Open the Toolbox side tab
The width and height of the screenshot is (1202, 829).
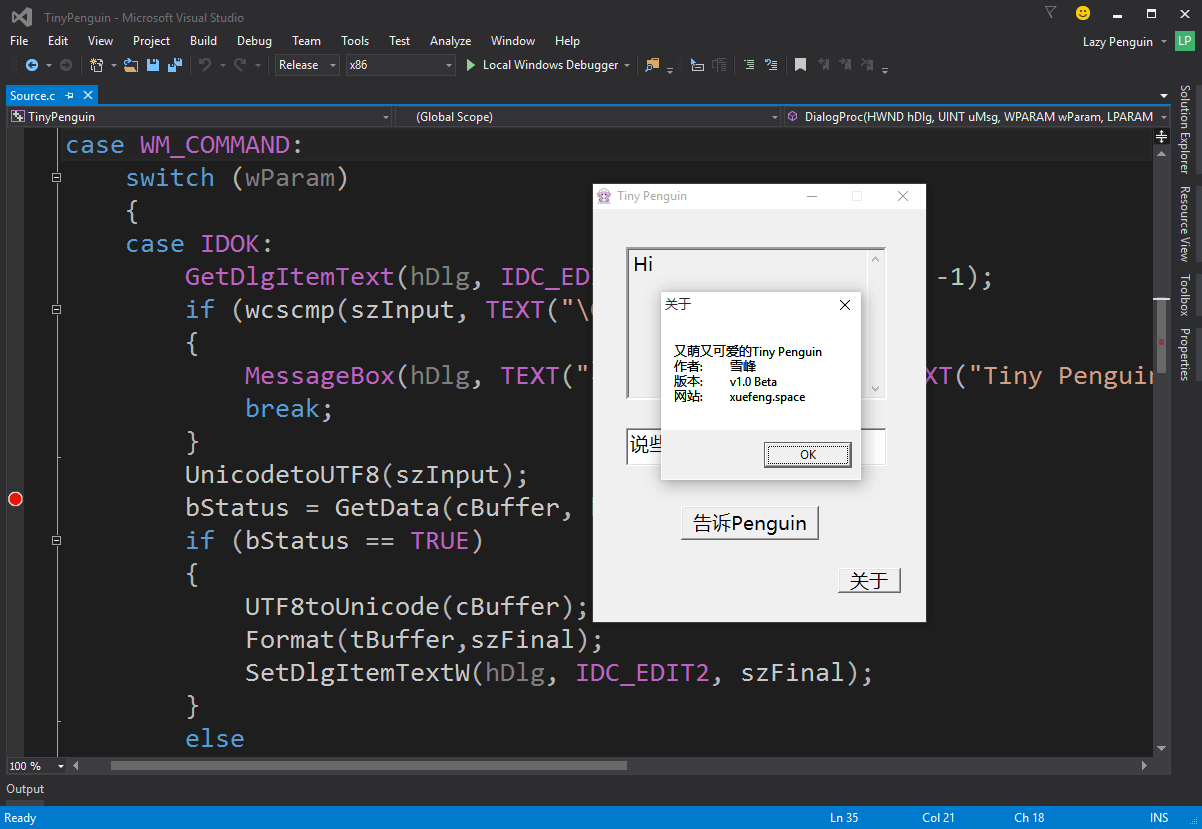pyautogui.click(x=1185, y=295)
